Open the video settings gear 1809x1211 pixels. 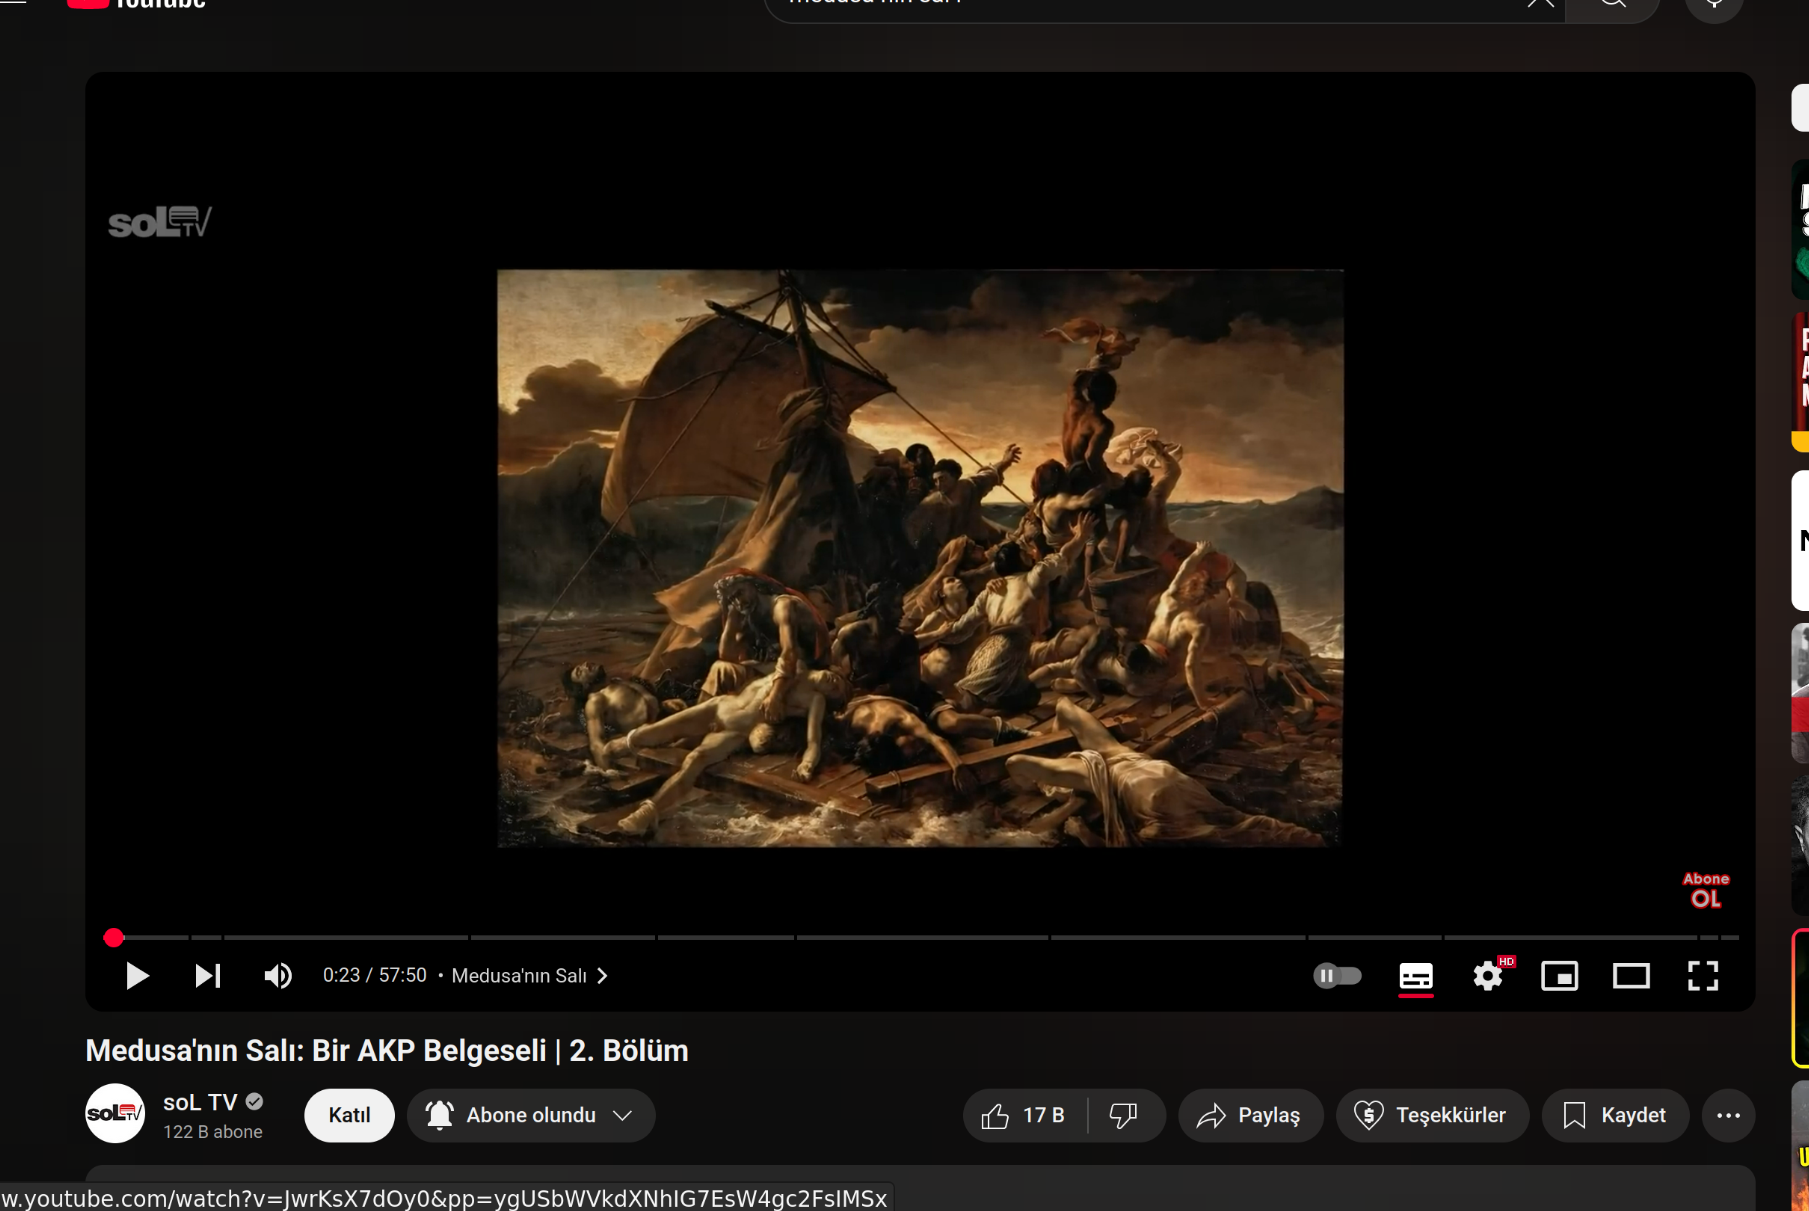pos(1488,976)
